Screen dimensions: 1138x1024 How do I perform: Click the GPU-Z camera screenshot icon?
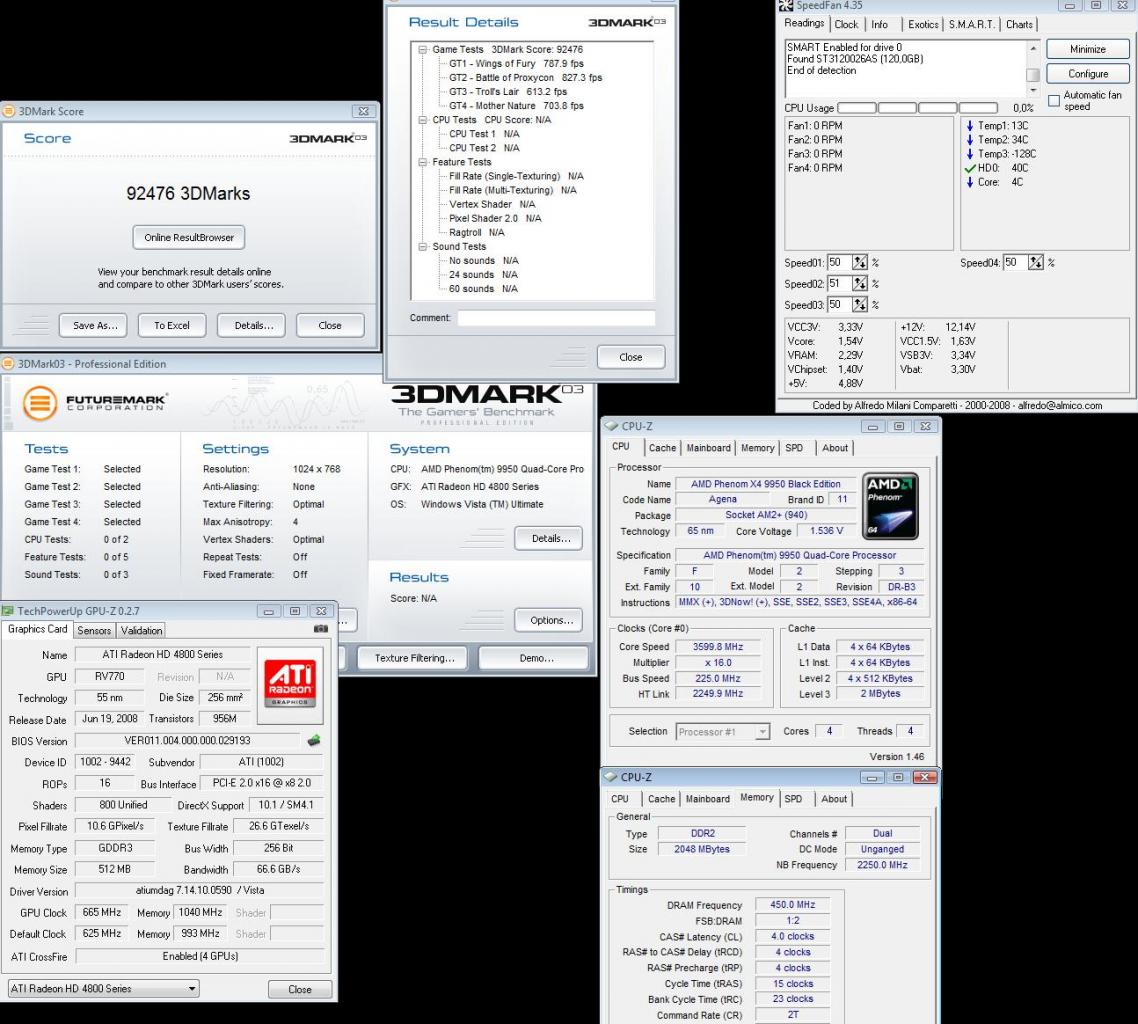coord(320,628)
